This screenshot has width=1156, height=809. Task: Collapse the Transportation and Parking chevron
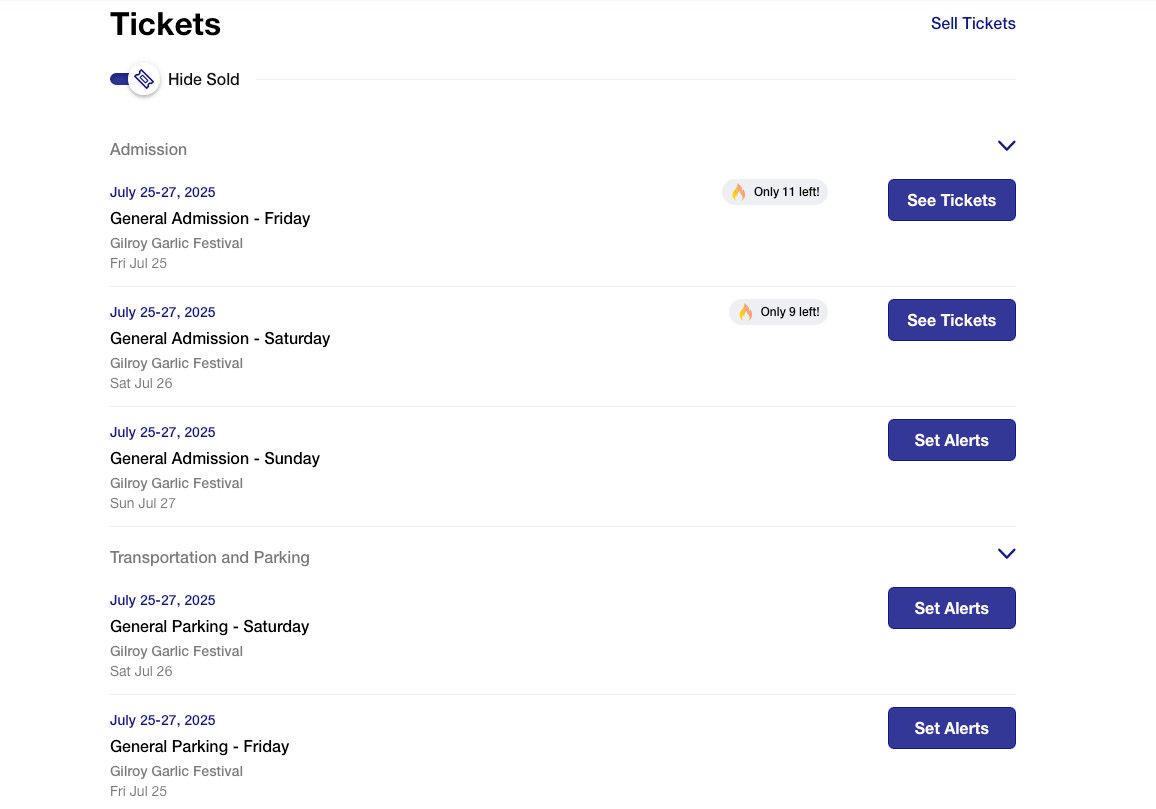(x=1006, y=554)
